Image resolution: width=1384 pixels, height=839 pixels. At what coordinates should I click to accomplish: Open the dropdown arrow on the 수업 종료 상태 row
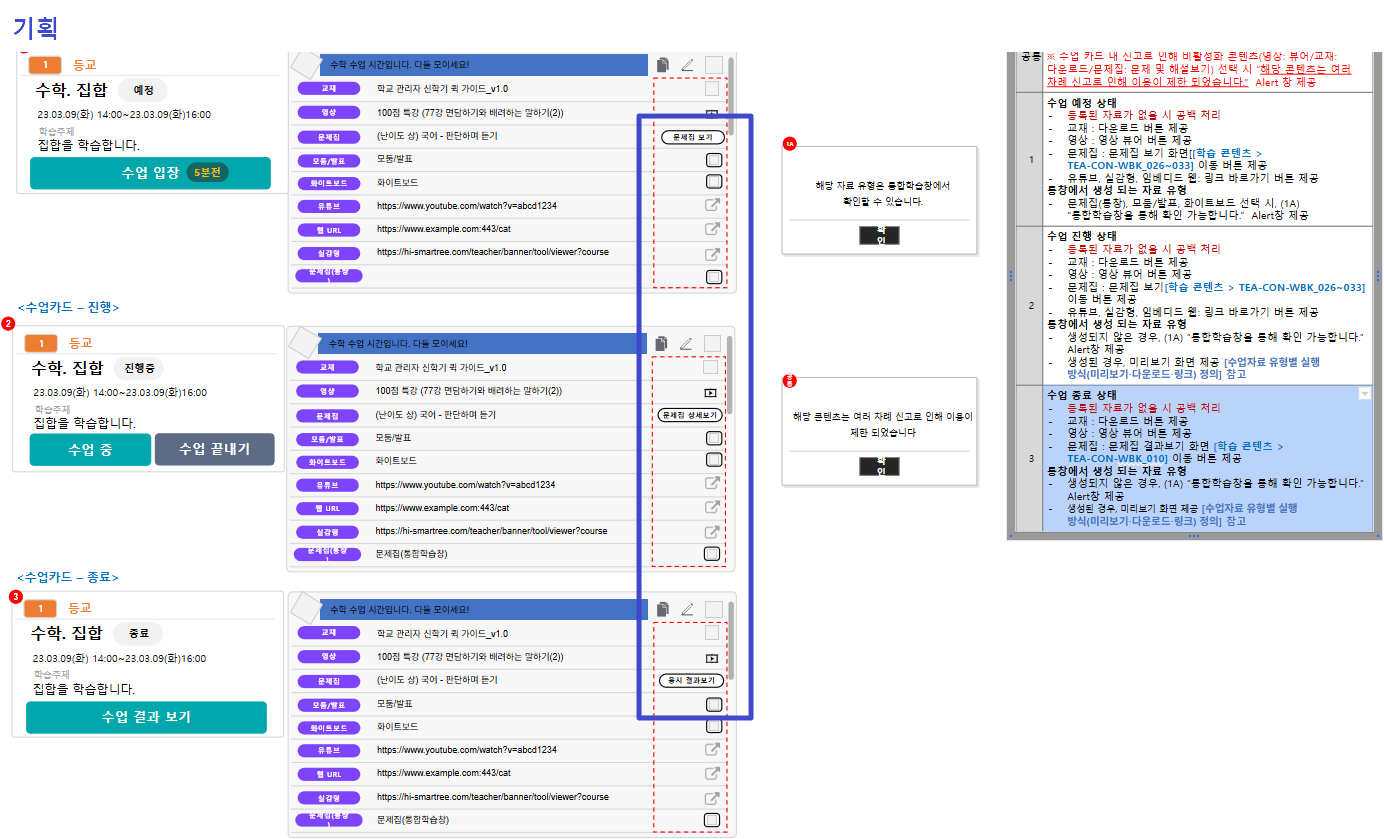click(x=1365, y=395)
